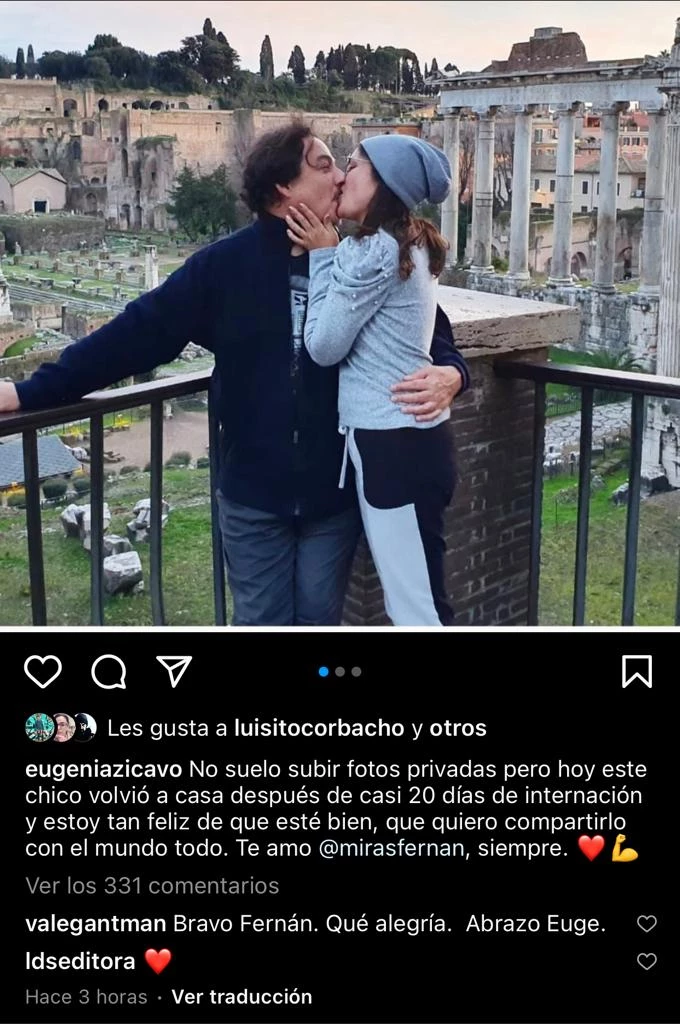Open valegantman commenter profile
The height and width of the screenshot is (1024, 680).
click(x=95, y=923)
